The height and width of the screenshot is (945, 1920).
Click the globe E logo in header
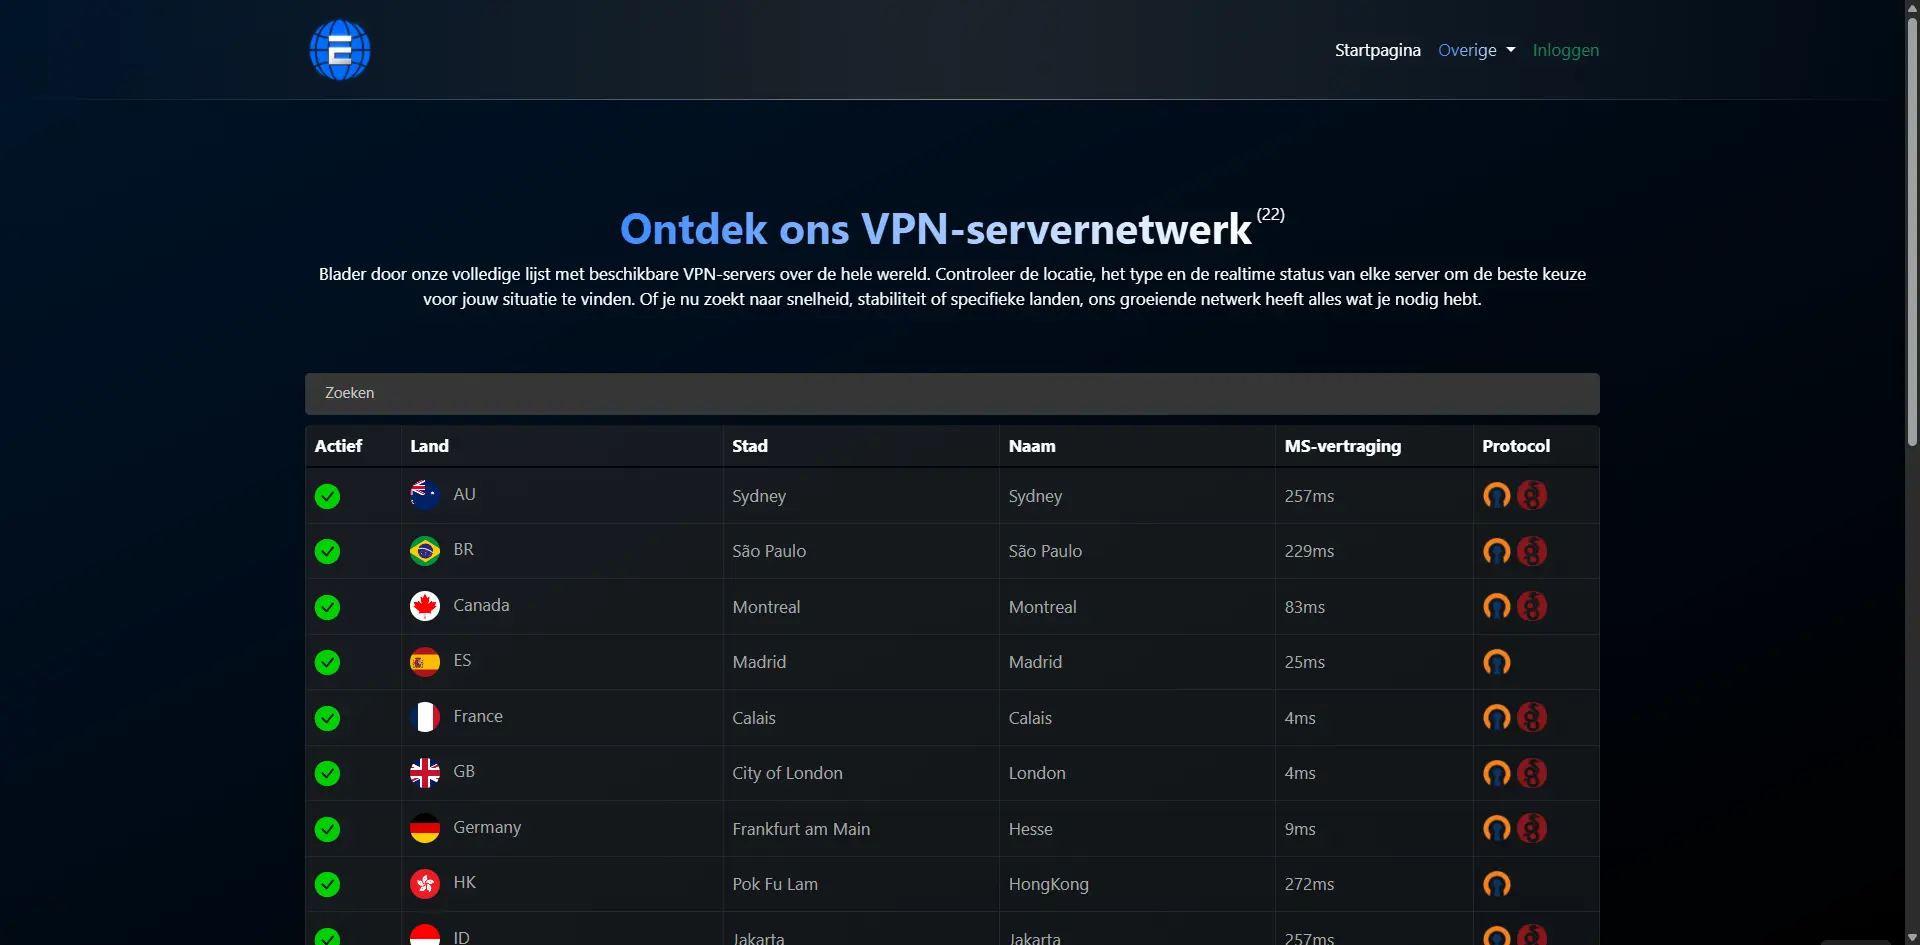point(340,50)
